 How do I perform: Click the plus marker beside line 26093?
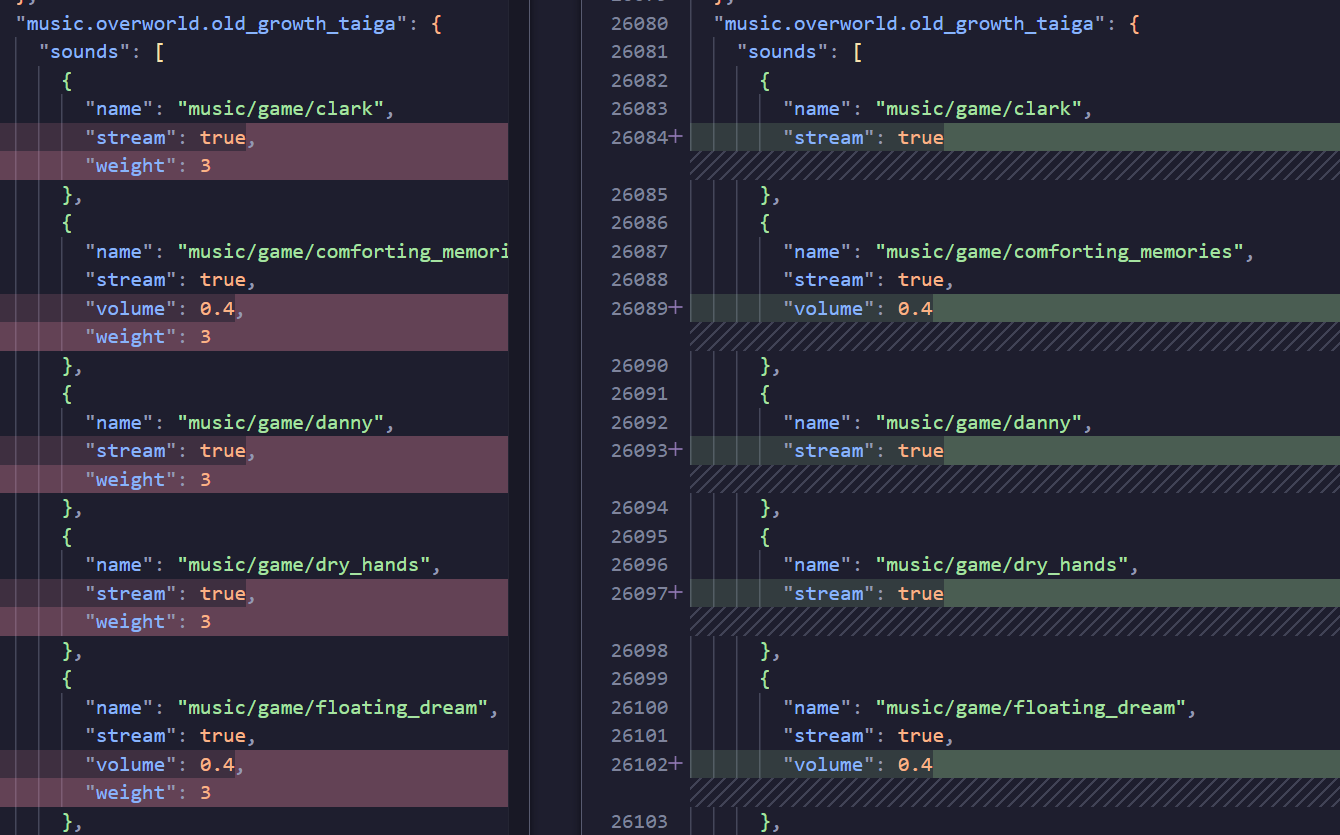tap(677, 450)
